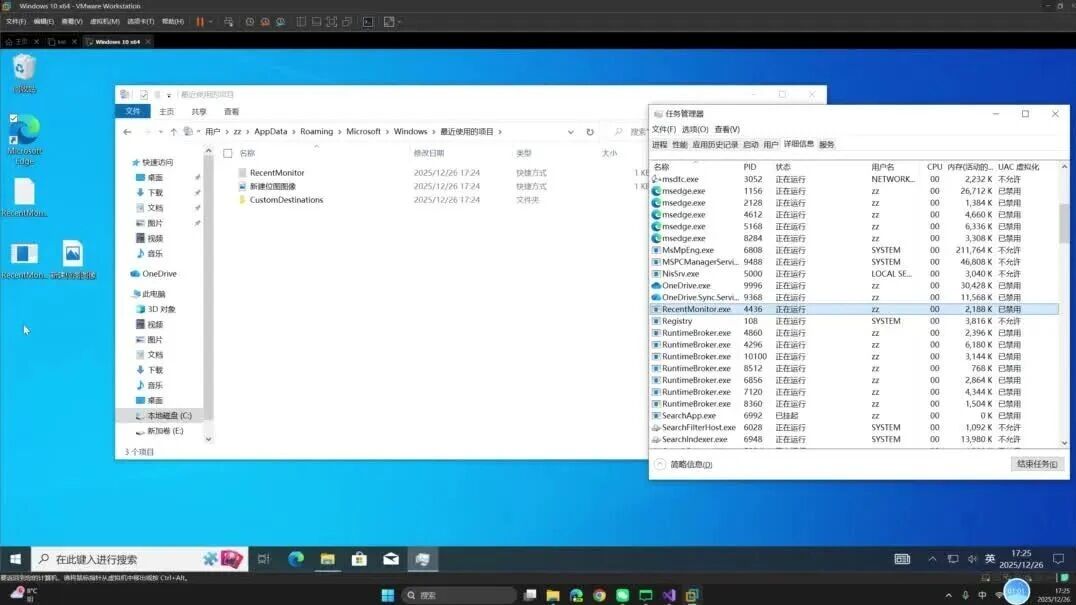Open File menu in Task Manager
Screen dimensions: 1076x605
pos(664,129)
